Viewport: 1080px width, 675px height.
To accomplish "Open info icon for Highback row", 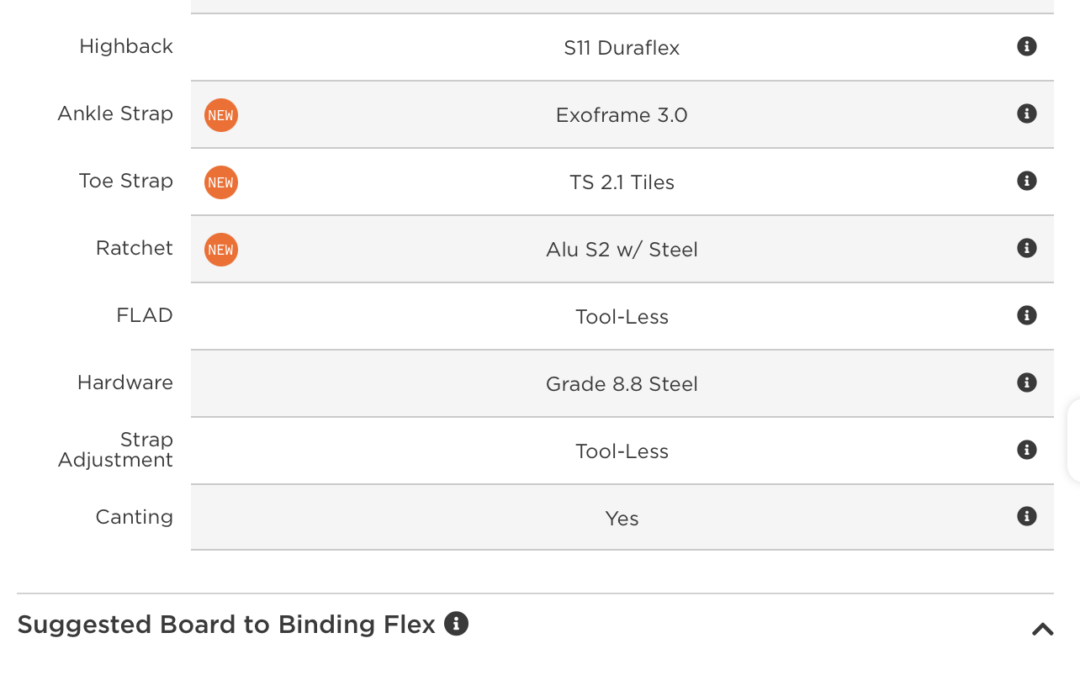I will pos(1026,46).
